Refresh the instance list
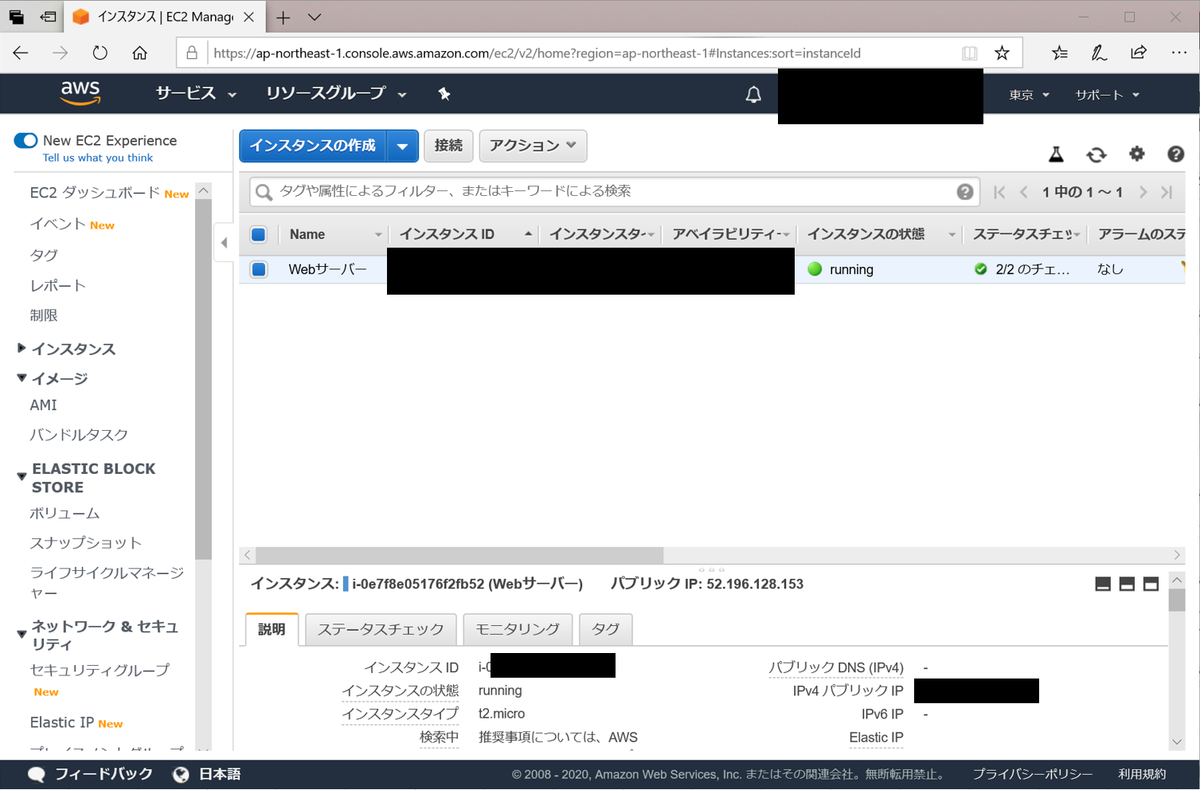This screenshot has height=790, width=1200. [x=1096, y=154]
